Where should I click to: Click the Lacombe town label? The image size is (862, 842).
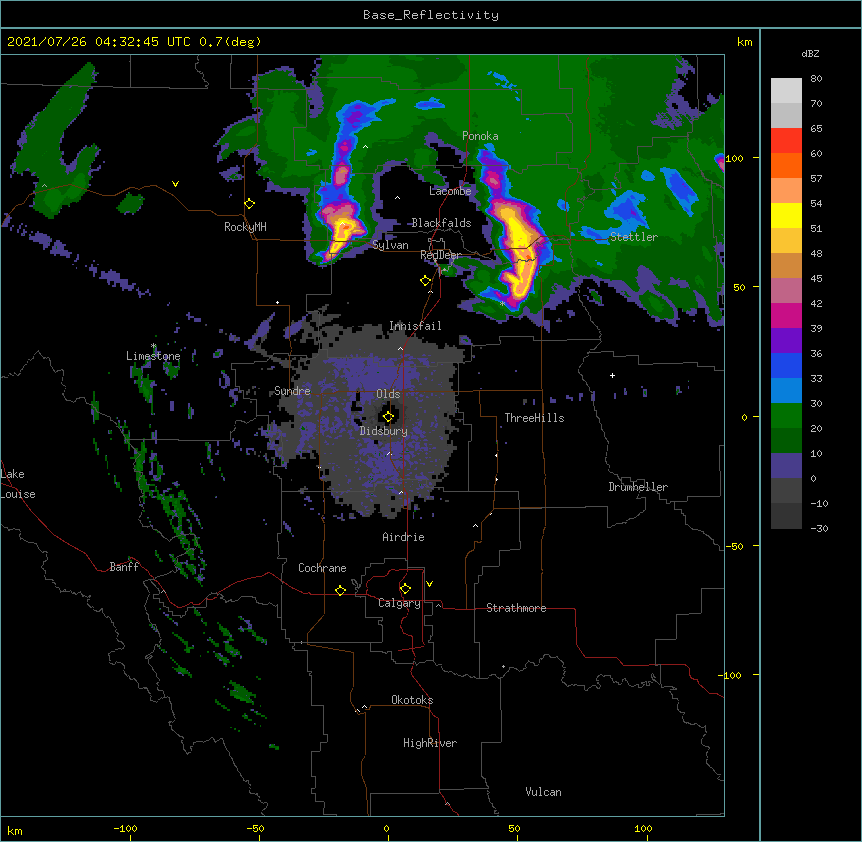450,191
